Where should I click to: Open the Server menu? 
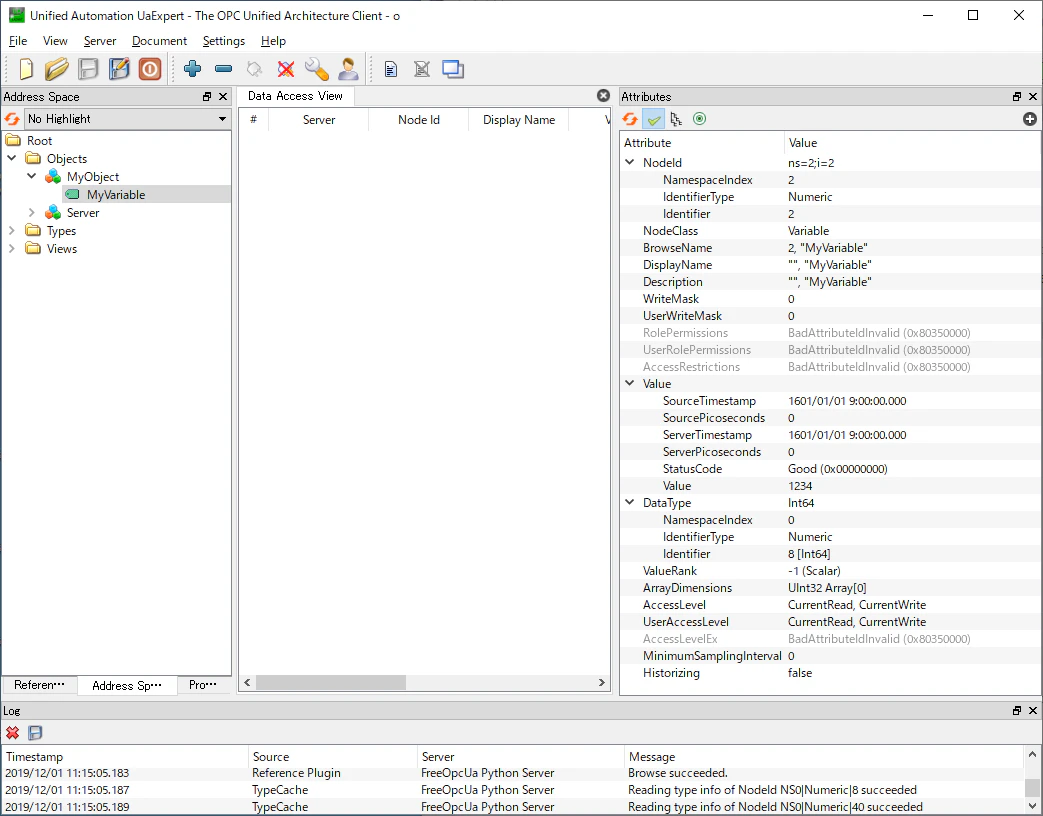100,41
